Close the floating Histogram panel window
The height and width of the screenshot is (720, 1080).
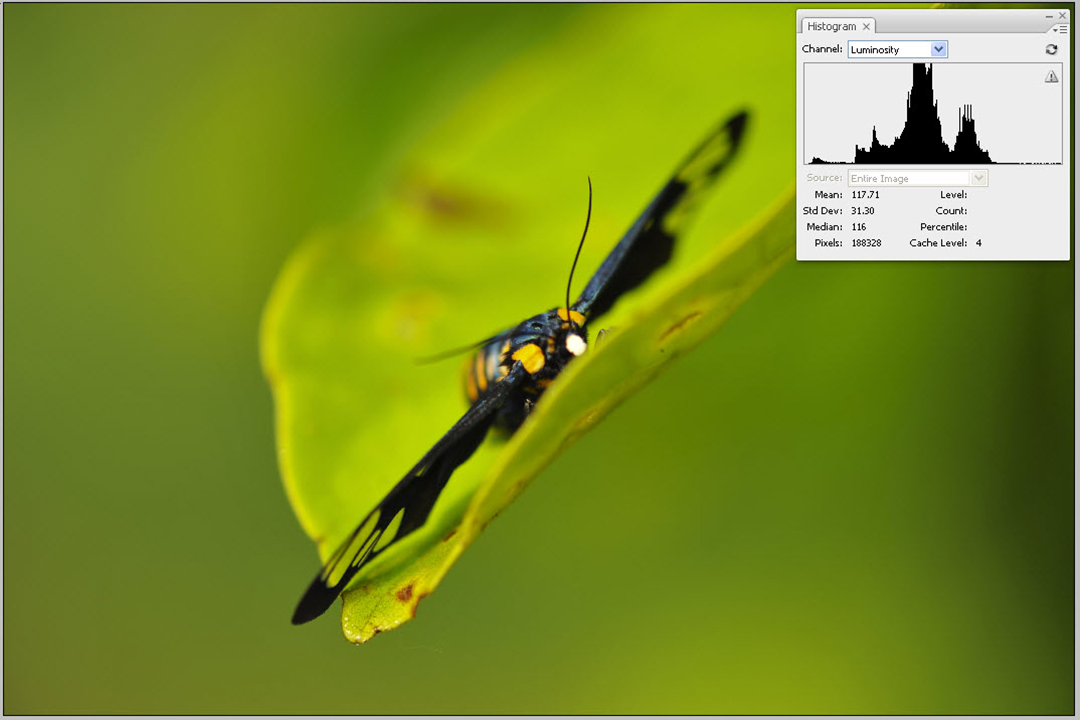1062,15
